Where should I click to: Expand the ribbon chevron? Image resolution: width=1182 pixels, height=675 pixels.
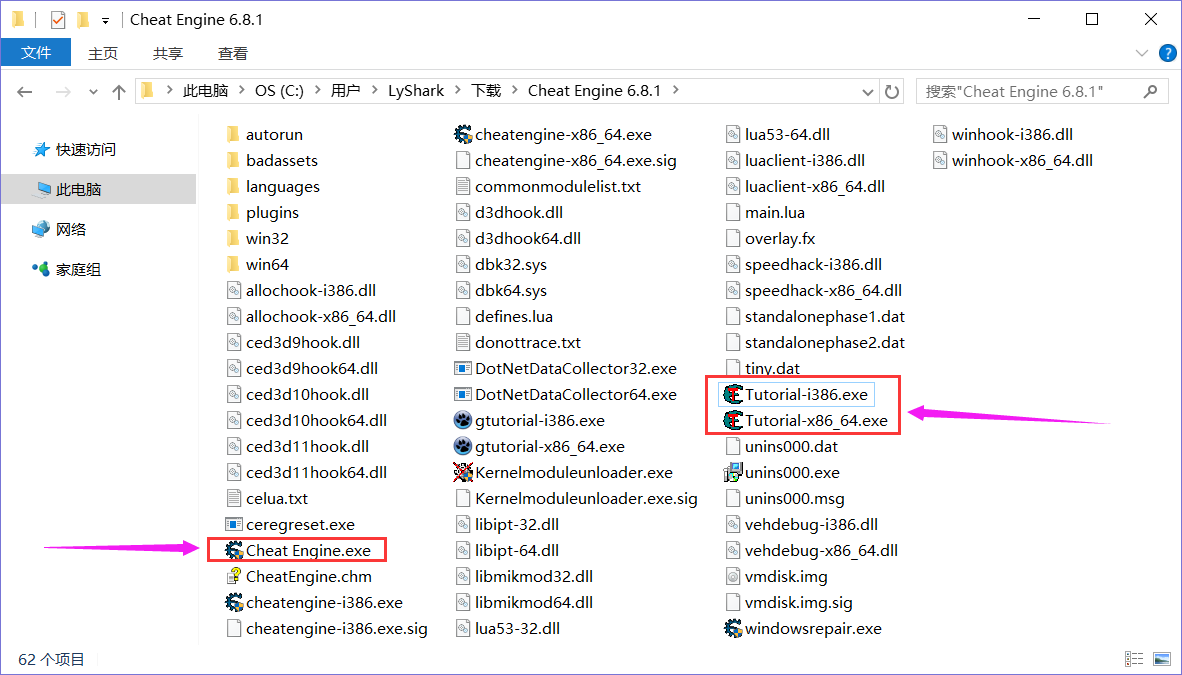coord(1141,53)
